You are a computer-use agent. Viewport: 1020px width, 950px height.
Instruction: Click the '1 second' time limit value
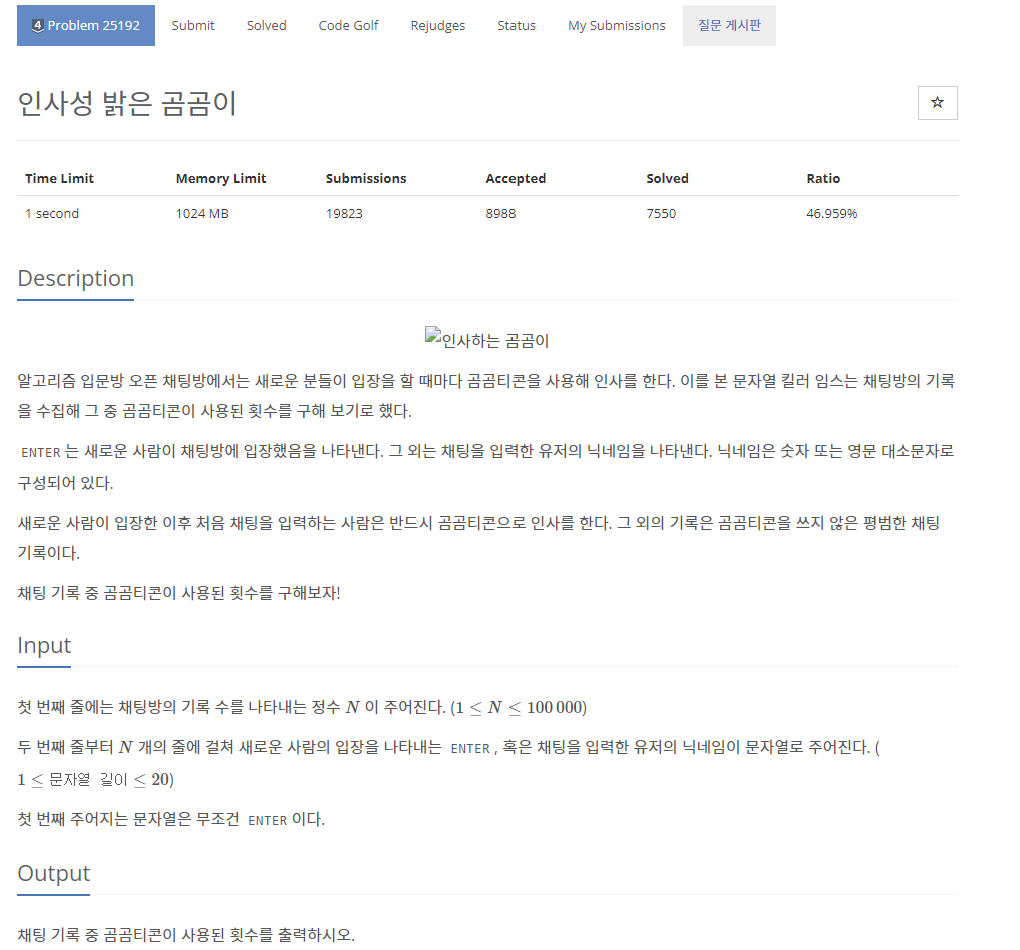[52, 213]
